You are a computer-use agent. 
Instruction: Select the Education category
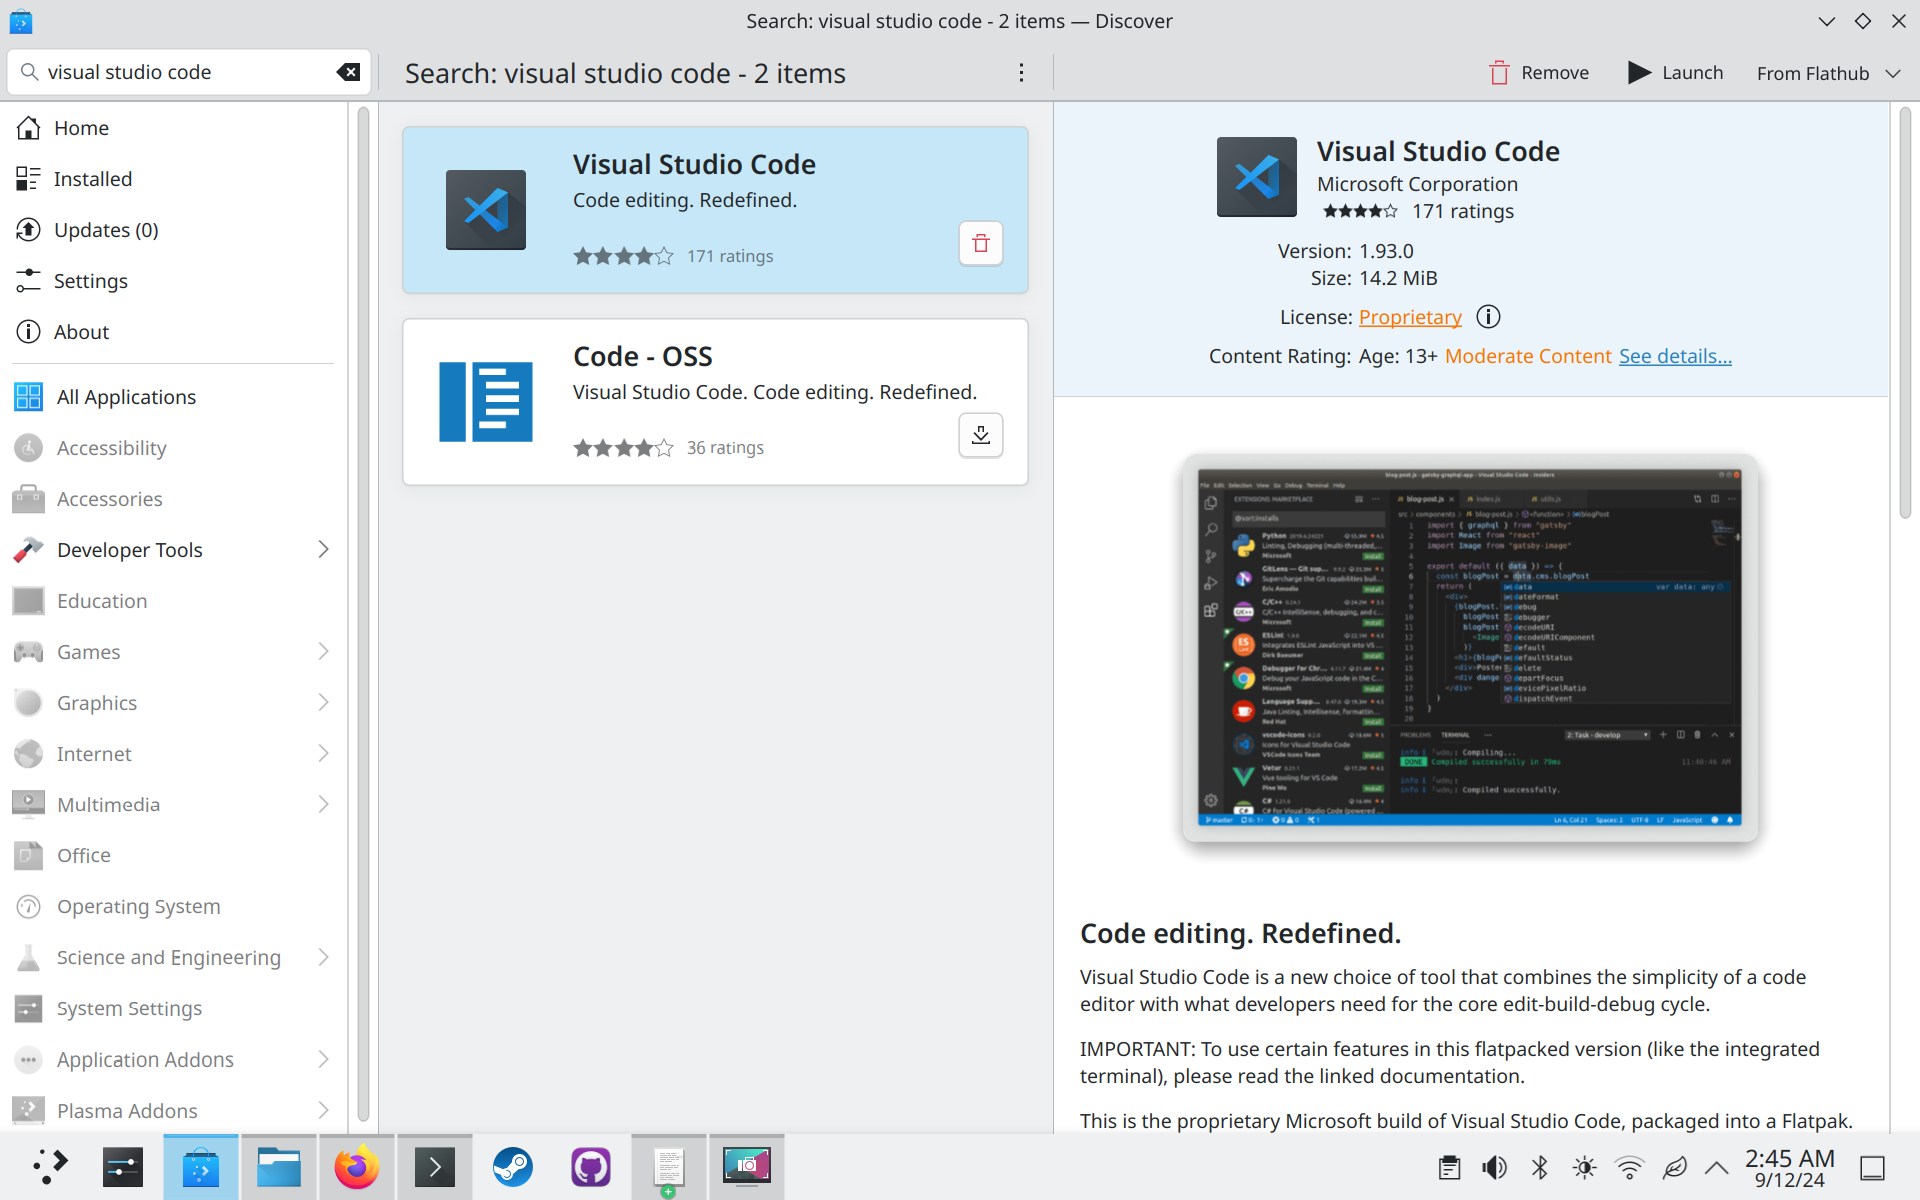(x=173, y=601)
